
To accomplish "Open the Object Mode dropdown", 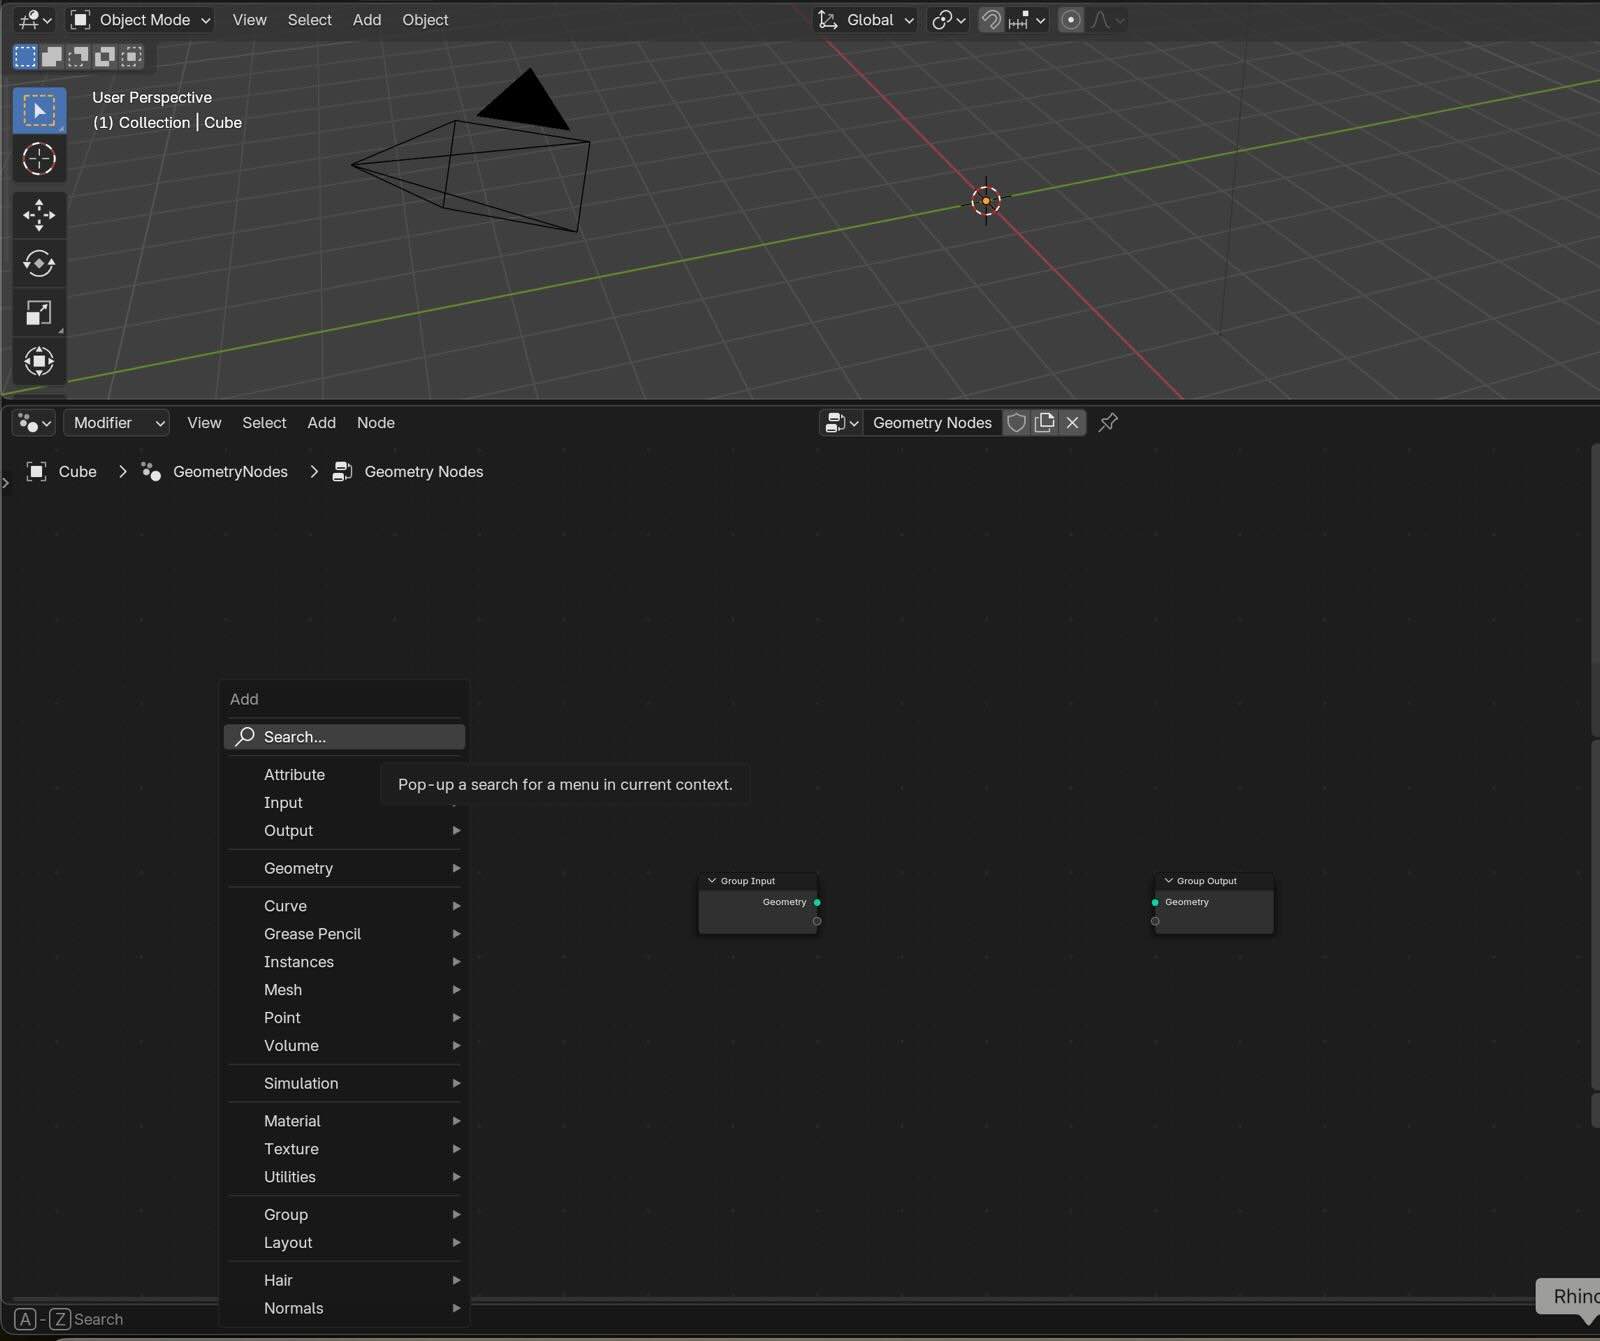I will click(141, 20).
